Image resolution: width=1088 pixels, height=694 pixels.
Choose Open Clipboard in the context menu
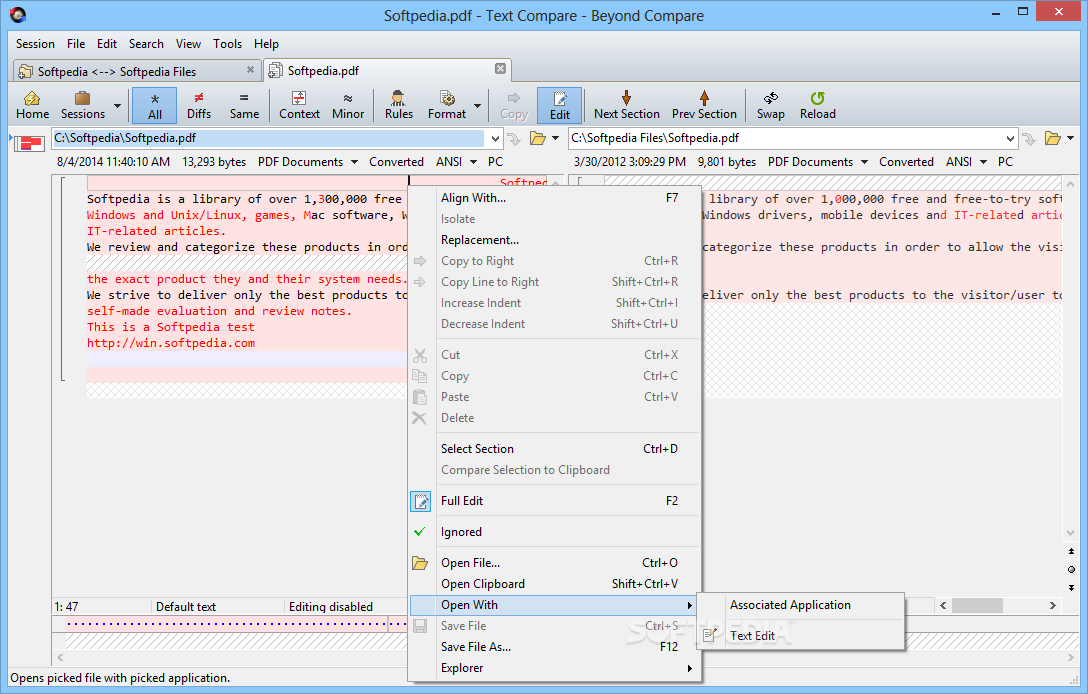tap(554, 584)
